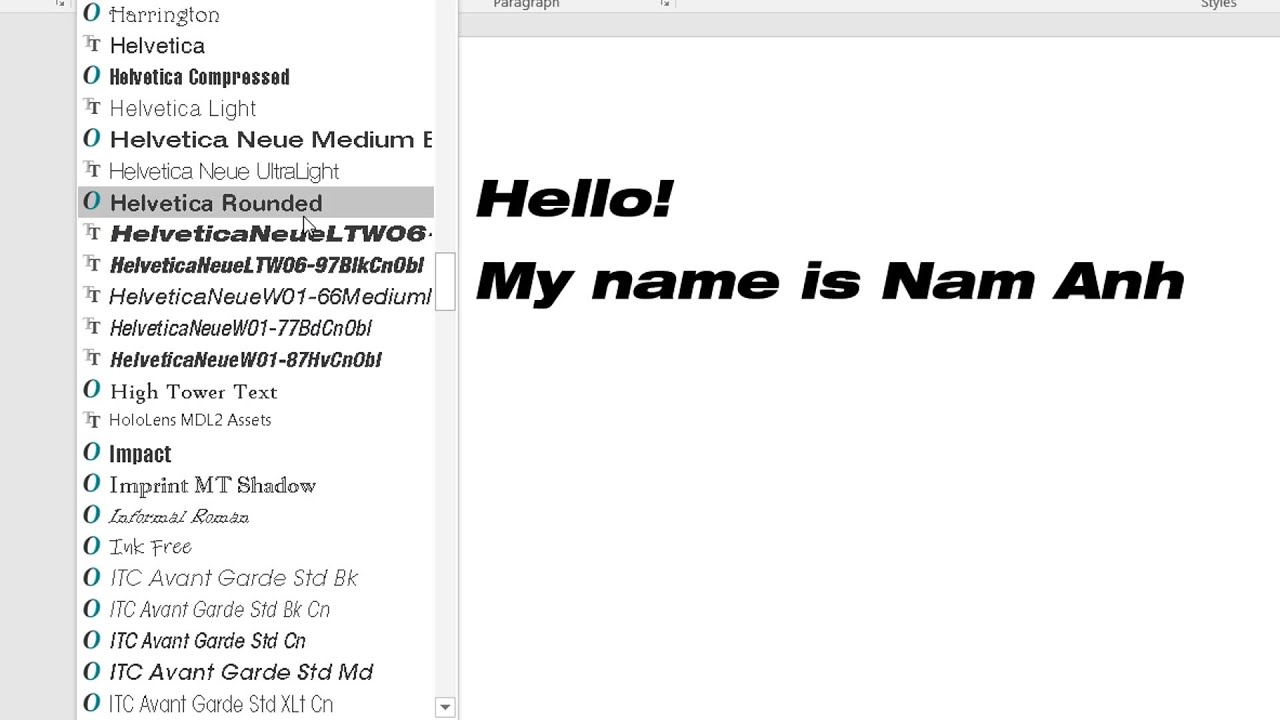Apply the highlighted Helvetica Rounded font

tap(256, 202)
